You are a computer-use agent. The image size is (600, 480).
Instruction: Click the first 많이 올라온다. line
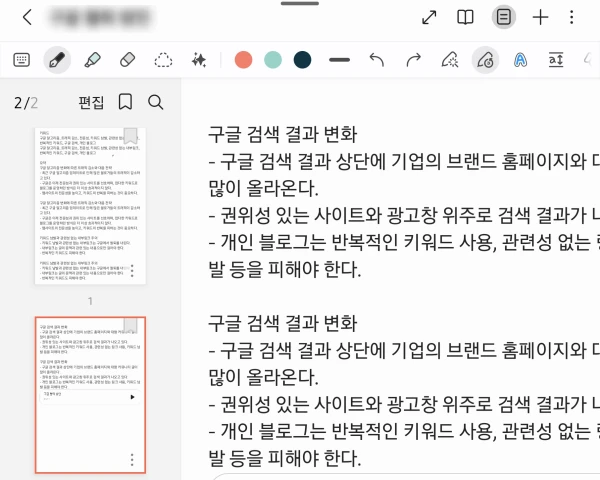pos(263,188)
